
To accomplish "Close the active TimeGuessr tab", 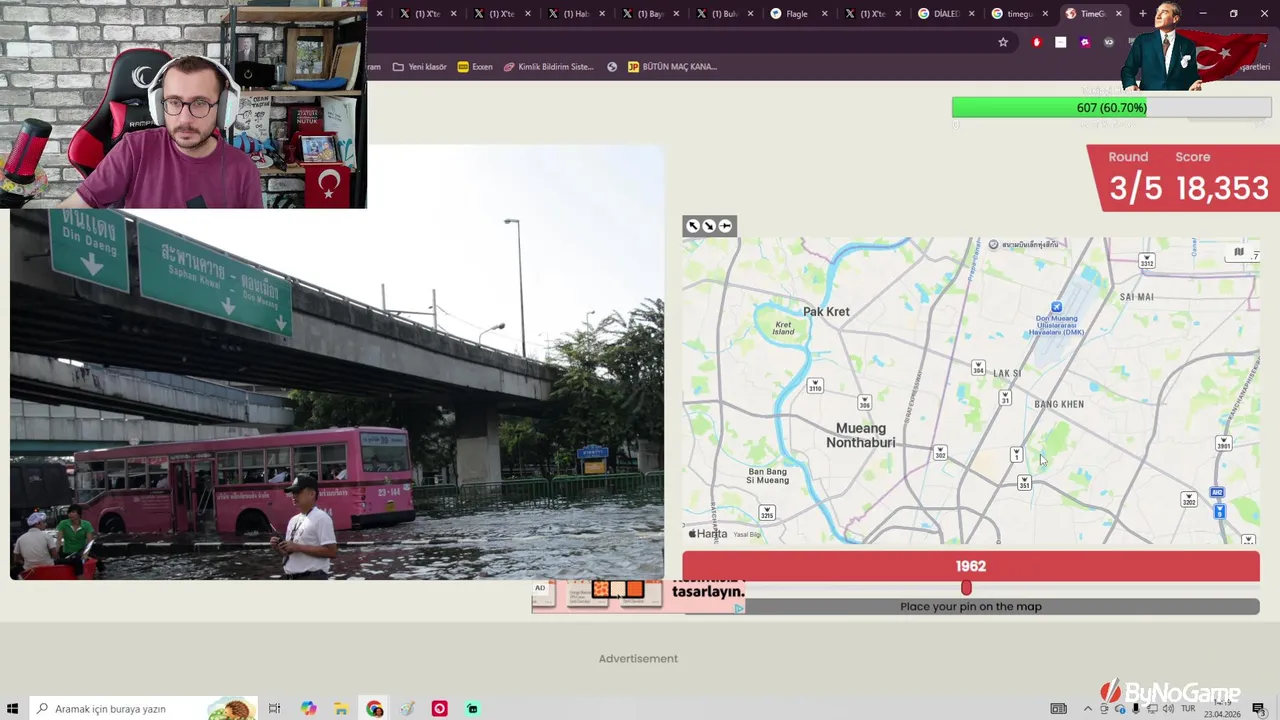I will pos(1119,14).
